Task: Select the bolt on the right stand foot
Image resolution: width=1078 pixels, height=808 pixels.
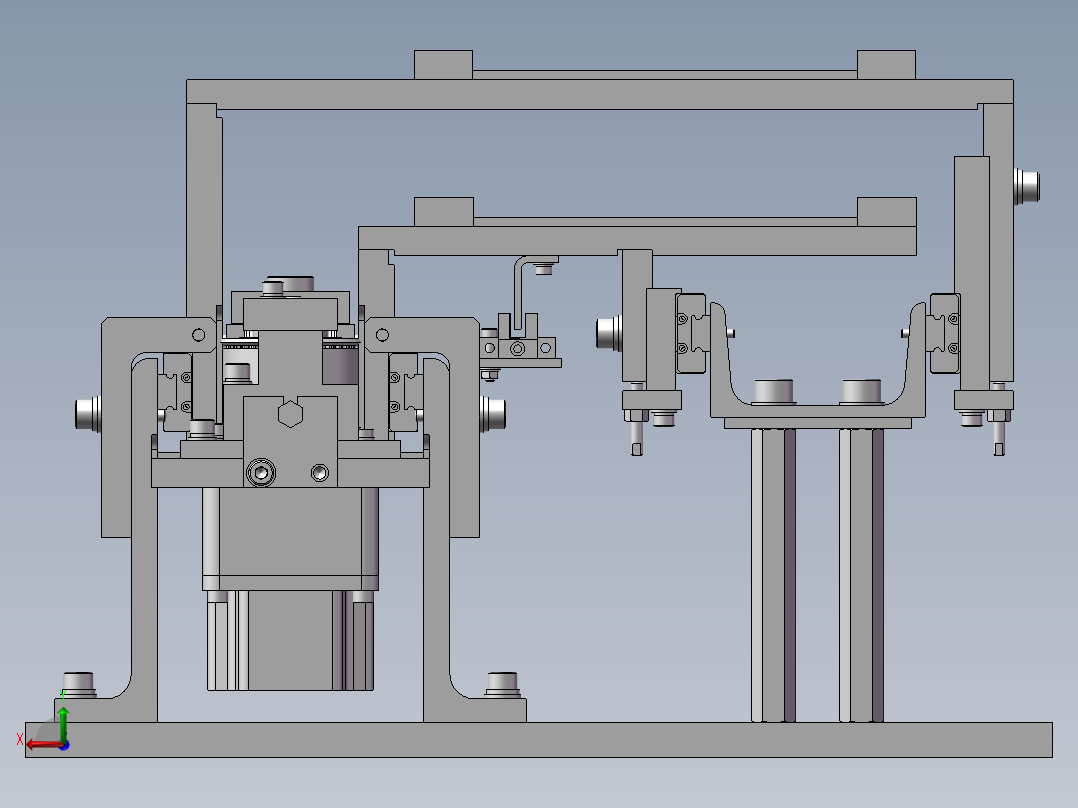Action: 503,684
